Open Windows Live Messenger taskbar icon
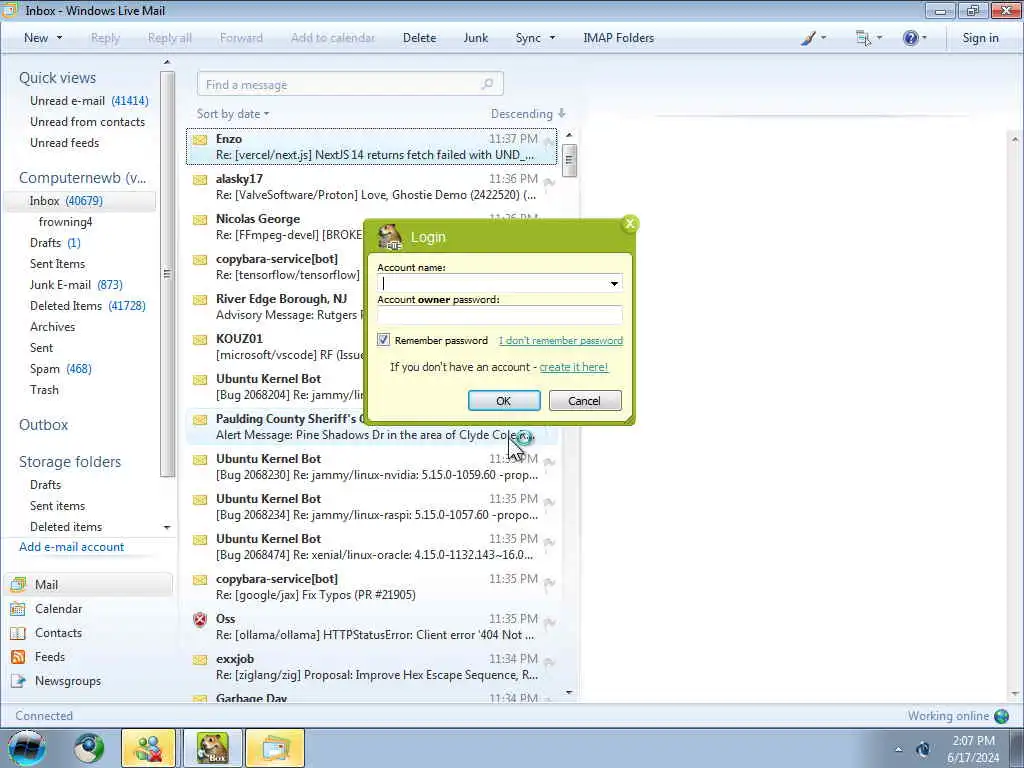This screenshot has width=1024, height=768. (x=148, y=748)
